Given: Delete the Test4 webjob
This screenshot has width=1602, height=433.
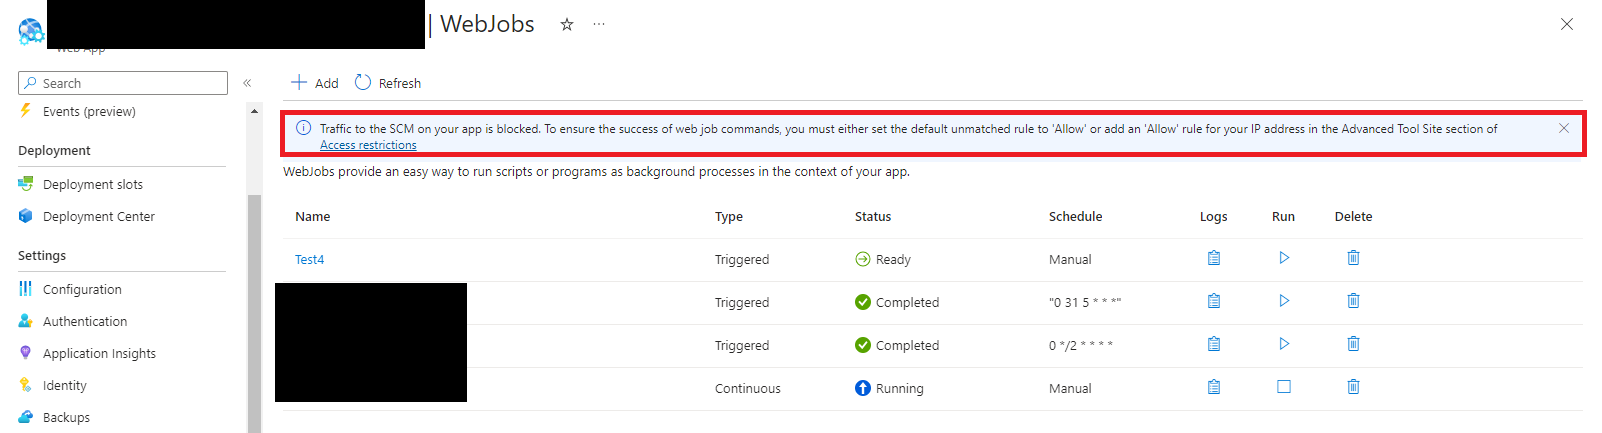Looking at the screenshot, I should (1353, 258).
